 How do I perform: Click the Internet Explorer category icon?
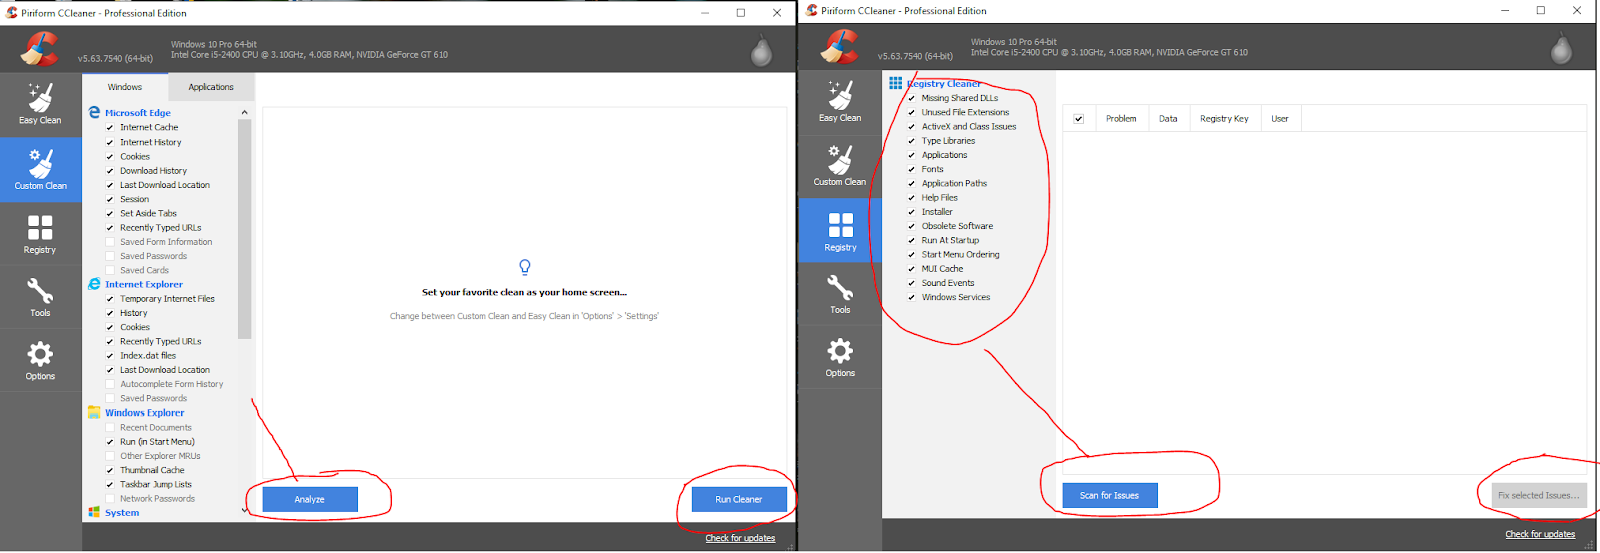click(x=94, y=284)
